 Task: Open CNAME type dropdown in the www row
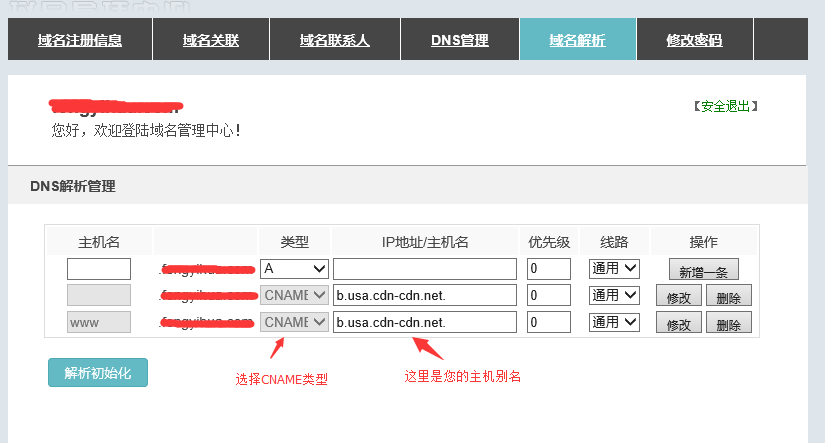(x=294, y=322)
